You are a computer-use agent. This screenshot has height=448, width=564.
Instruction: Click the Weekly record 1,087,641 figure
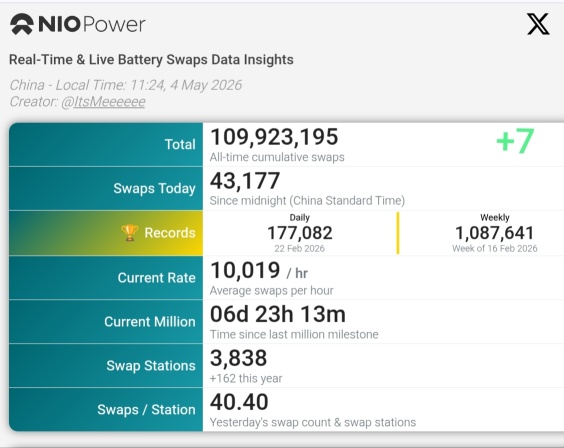tap(495, 233)
